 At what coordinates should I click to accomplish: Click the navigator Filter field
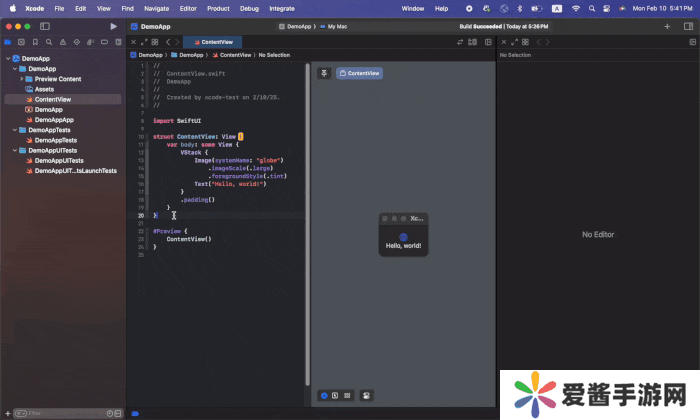coord(60,413)
